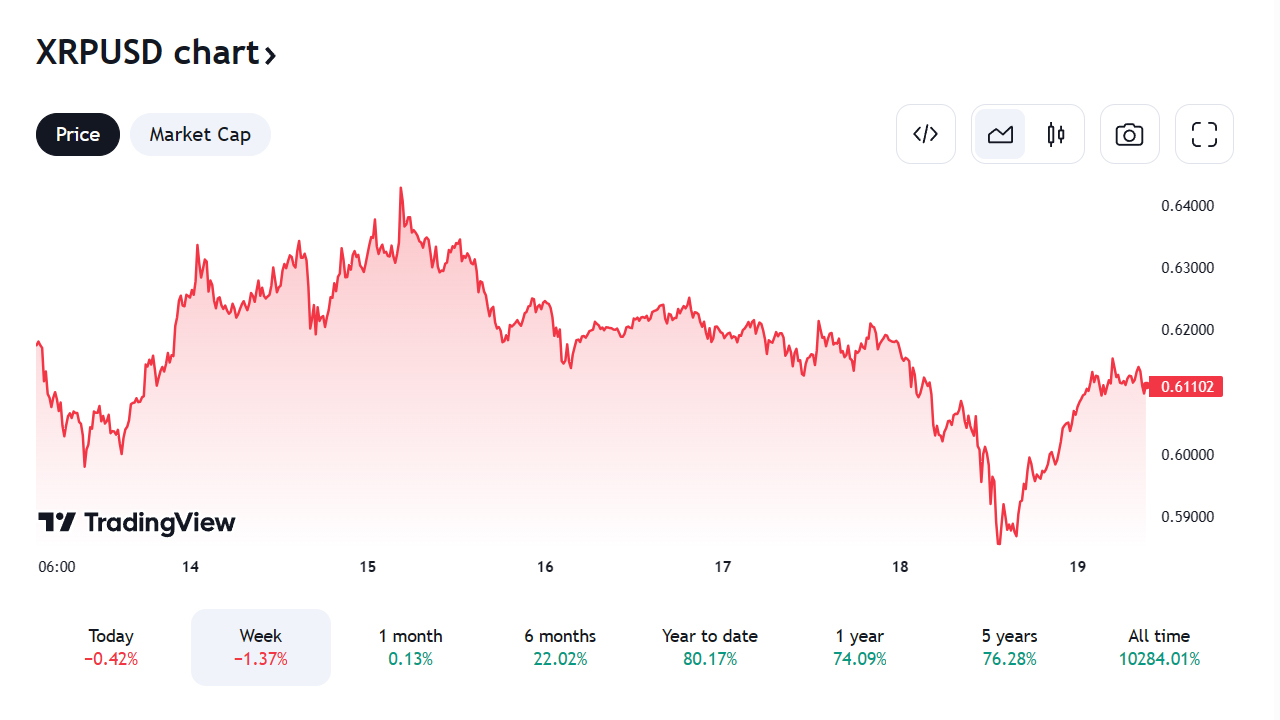The width and height of the screenshot is (1280, 720).
Task: Click the TradingView logo
Action: click(x=137, y=522)
